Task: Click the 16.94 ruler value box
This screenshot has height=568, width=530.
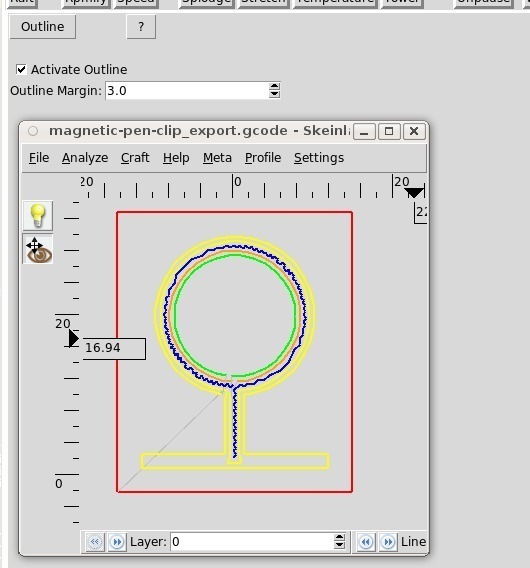Action: tap(114, 348)
